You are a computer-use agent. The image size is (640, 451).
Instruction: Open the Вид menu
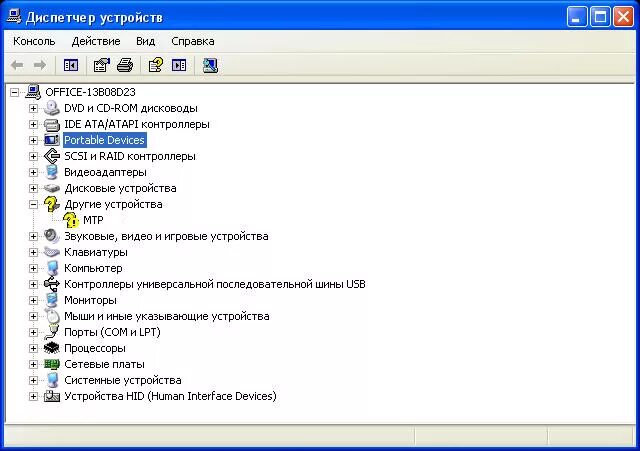[x=145, y=41]
